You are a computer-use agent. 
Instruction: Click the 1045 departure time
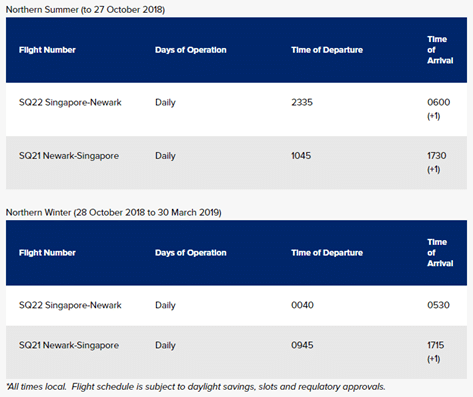pyautogui.click(x=301, y=156)
